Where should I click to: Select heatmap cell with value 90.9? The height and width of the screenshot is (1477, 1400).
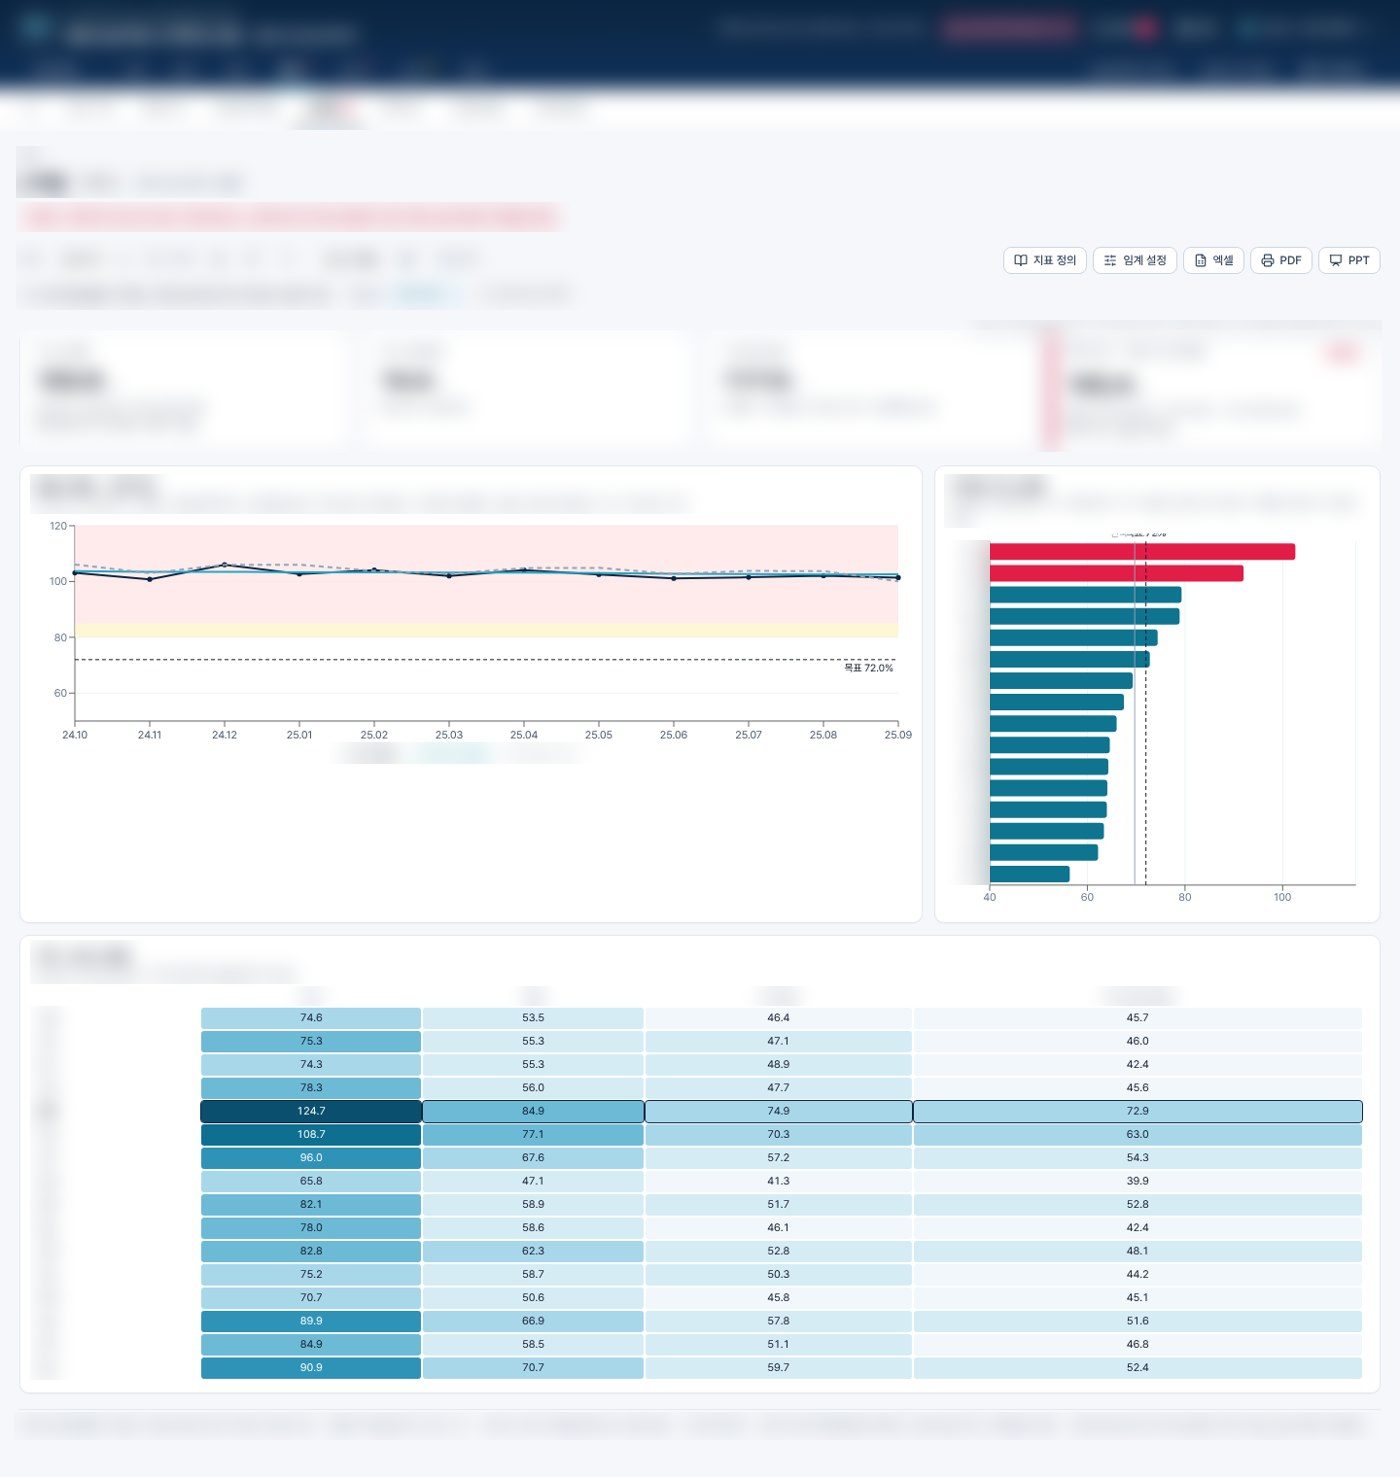[x=311, y=1368]
